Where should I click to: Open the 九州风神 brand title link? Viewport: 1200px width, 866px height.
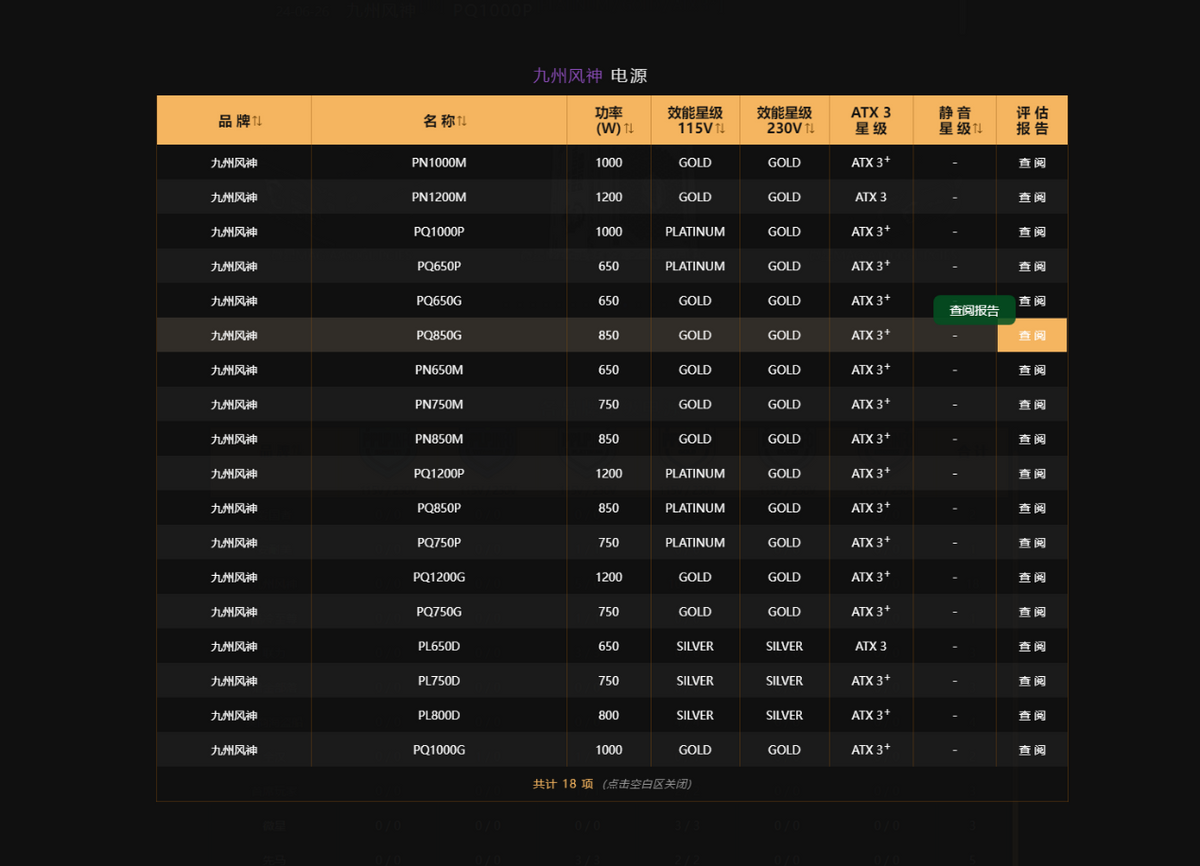(x=568, y=76)
